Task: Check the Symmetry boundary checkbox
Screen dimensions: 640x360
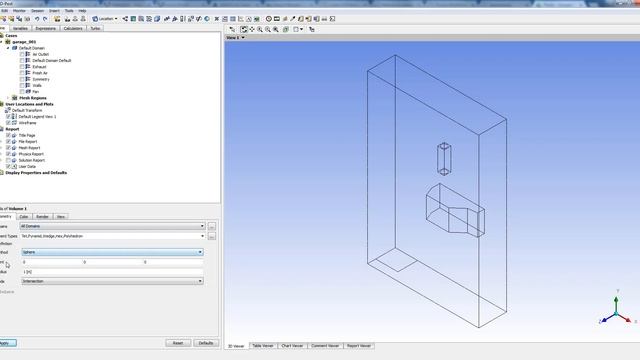Action: click(22, 79)
